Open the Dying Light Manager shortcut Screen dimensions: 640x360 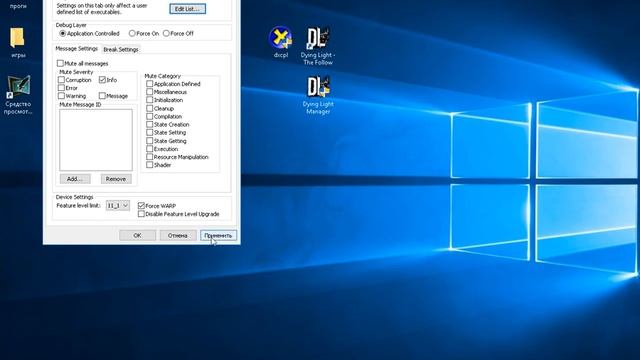(318, 95)
